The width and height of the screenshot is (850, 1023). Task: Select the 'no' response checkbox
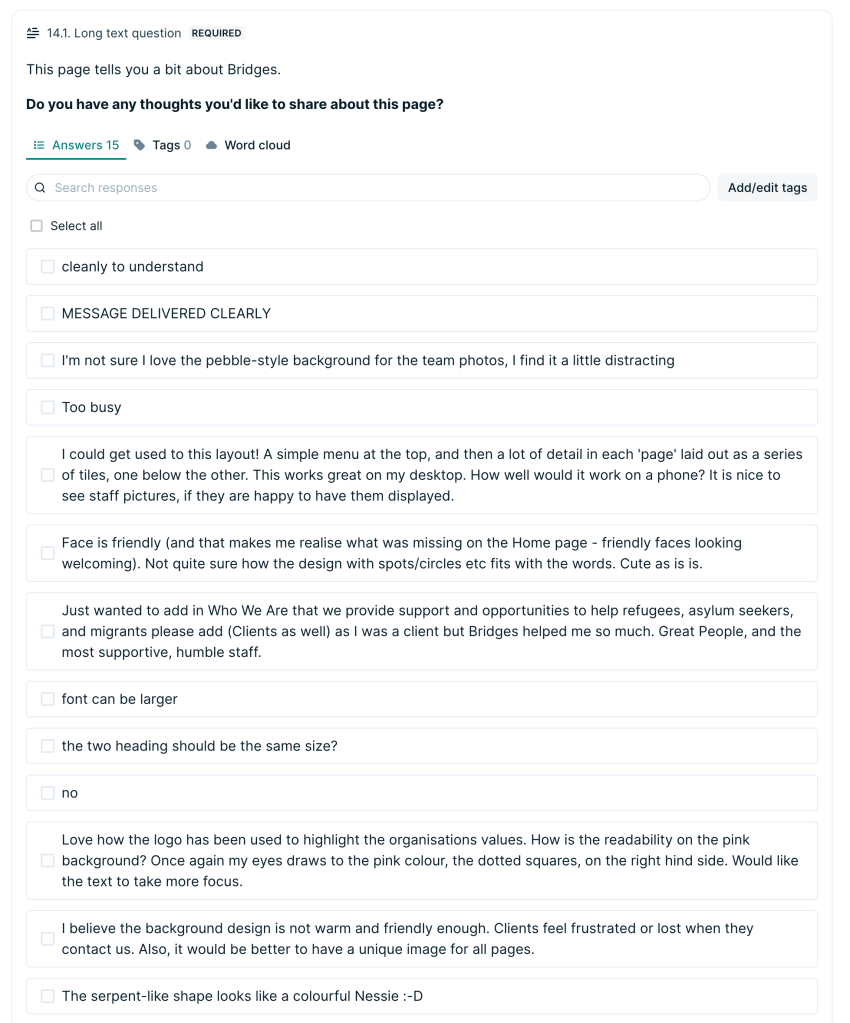click(47, 792)
